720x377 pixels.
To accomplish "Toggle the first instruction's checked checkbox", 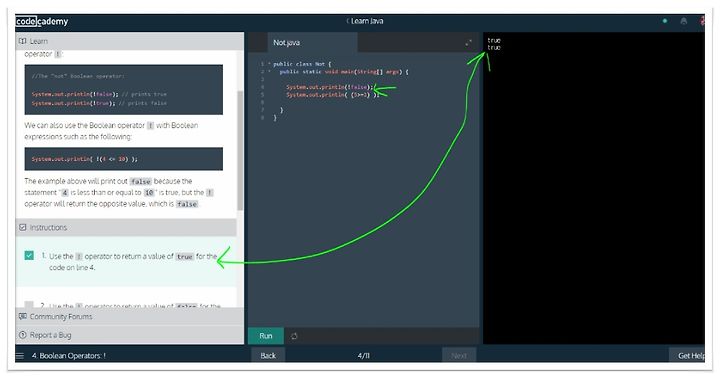I will pos(29,255).
